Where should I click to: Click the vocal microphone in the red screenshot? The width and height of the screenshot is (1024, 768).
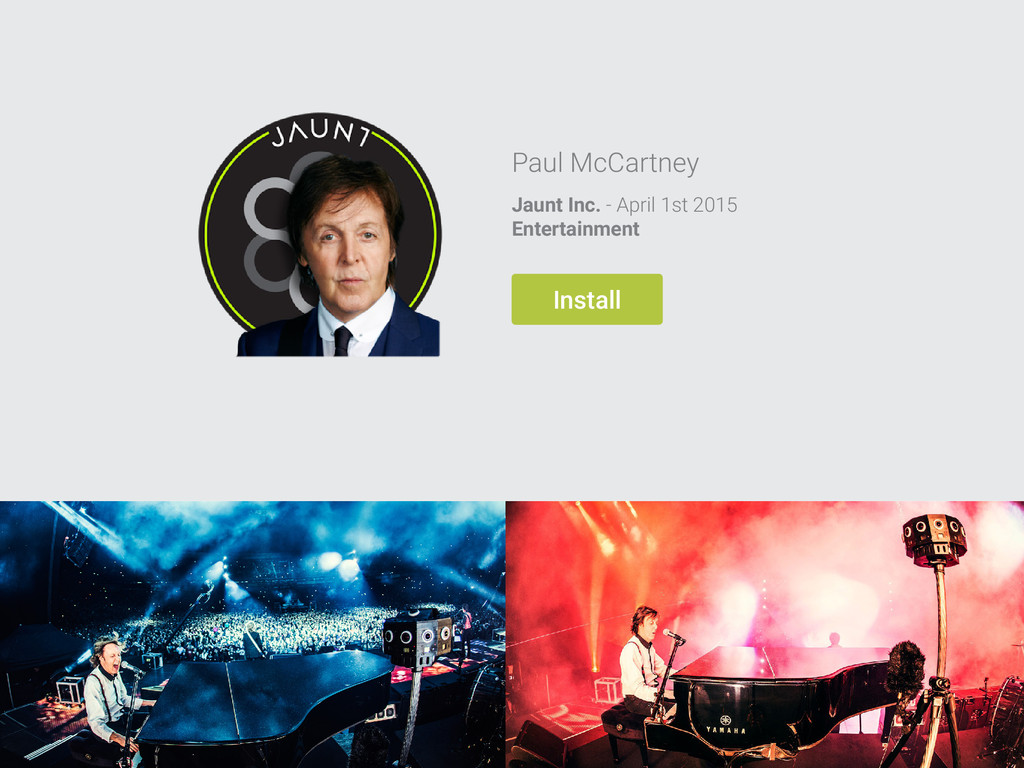tap(674, 635)
